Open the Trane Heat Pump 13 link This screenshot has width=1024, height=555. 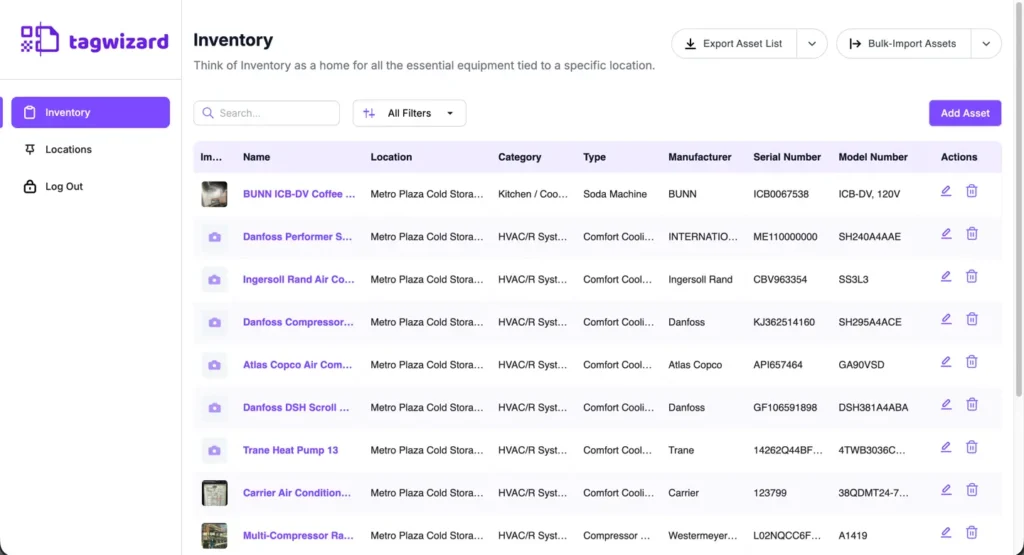(291, 450)
